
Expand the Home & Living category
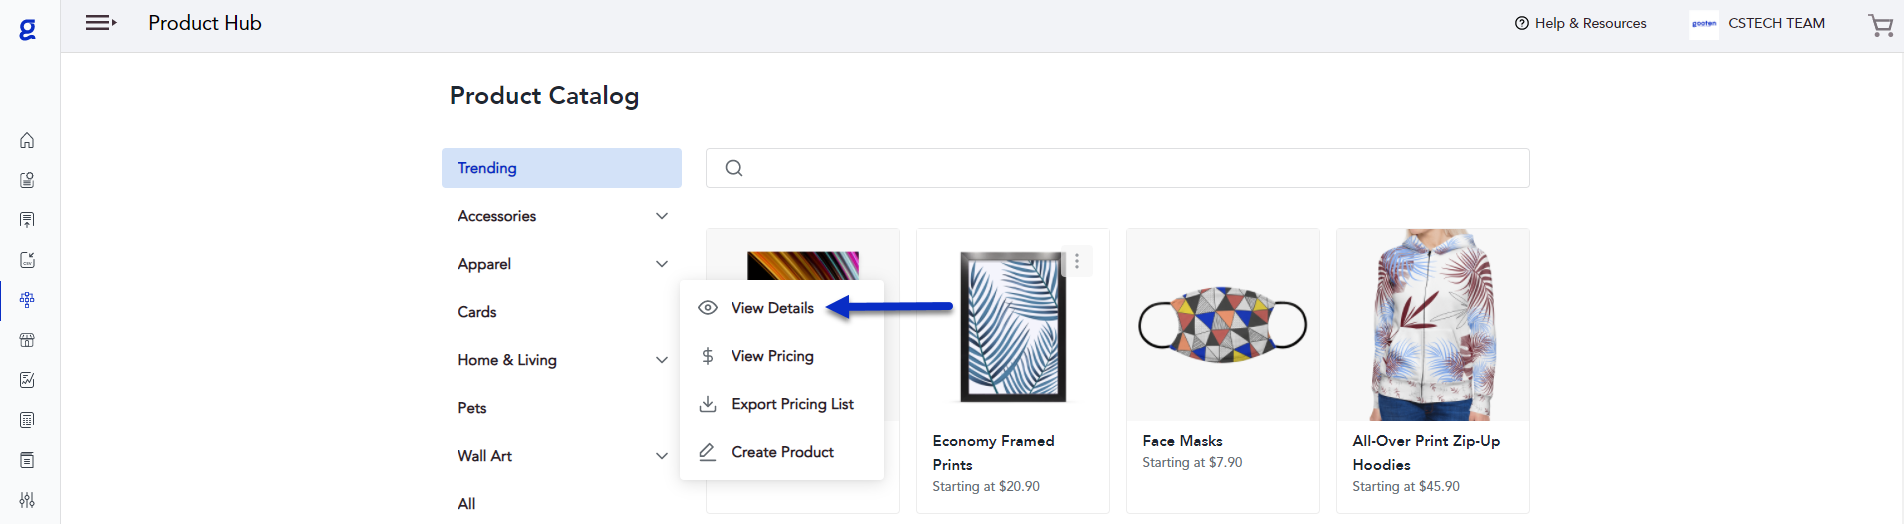tap(661, 360)
